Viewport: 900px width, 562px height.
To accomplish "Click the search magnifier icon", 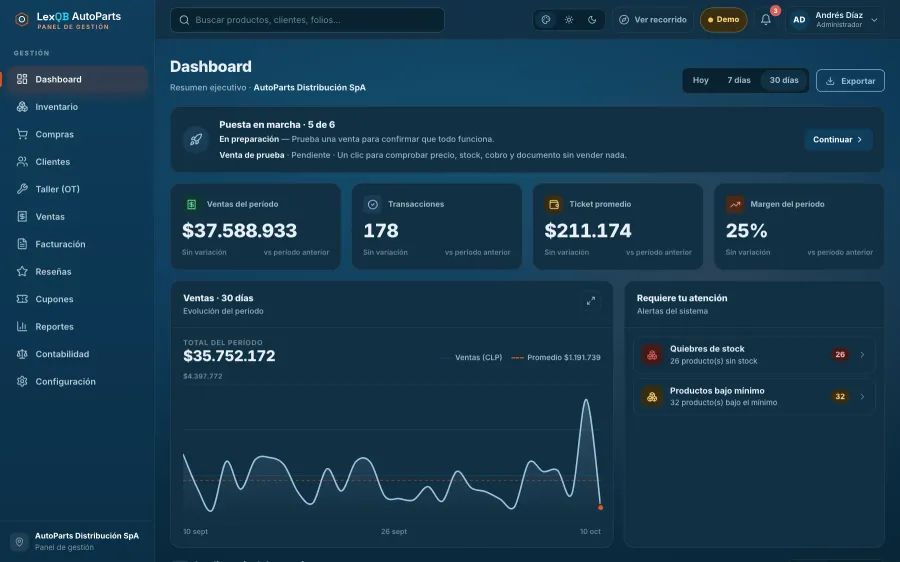I will click(184, 20).
